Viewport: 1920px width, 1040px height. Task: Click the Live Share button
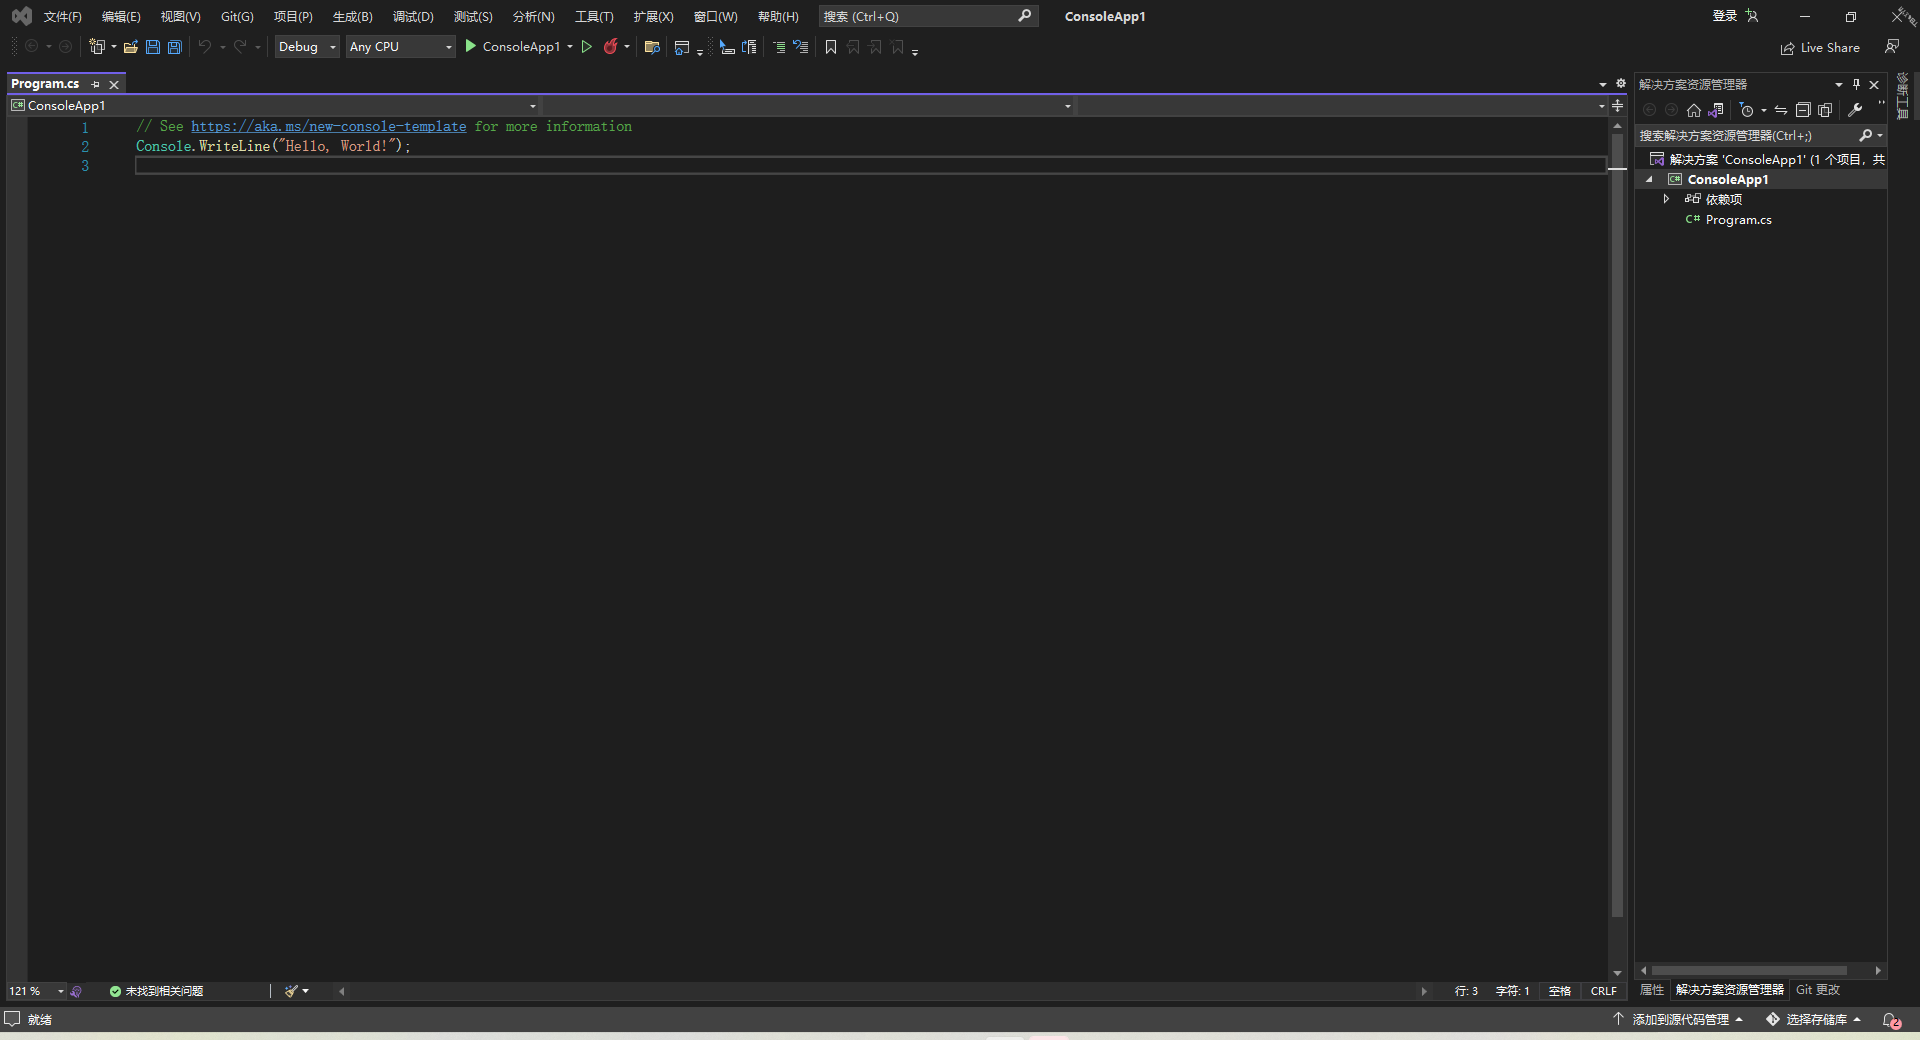pyautogui.click(x=1820, y=48)
